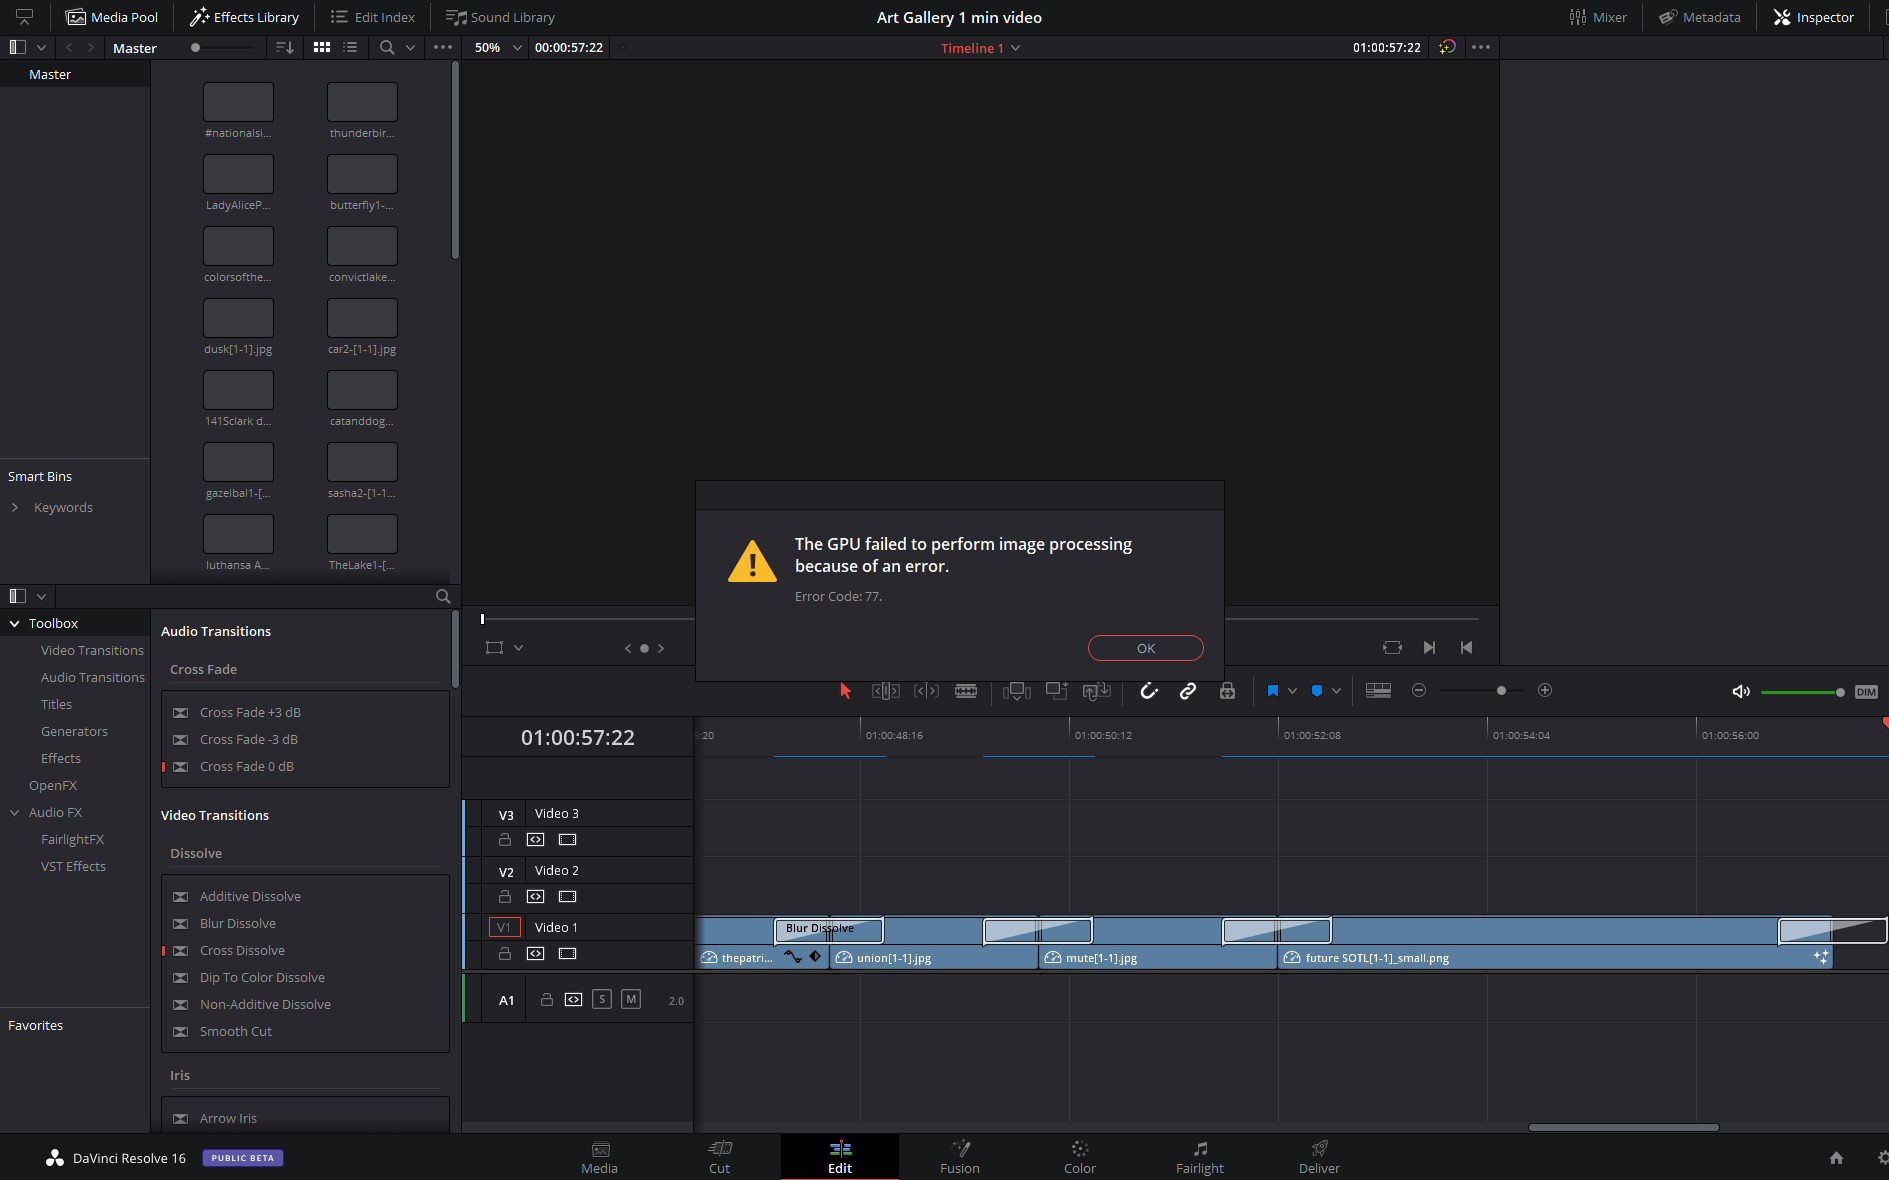Toggle the Media Pool panel button

click(112, 17)
